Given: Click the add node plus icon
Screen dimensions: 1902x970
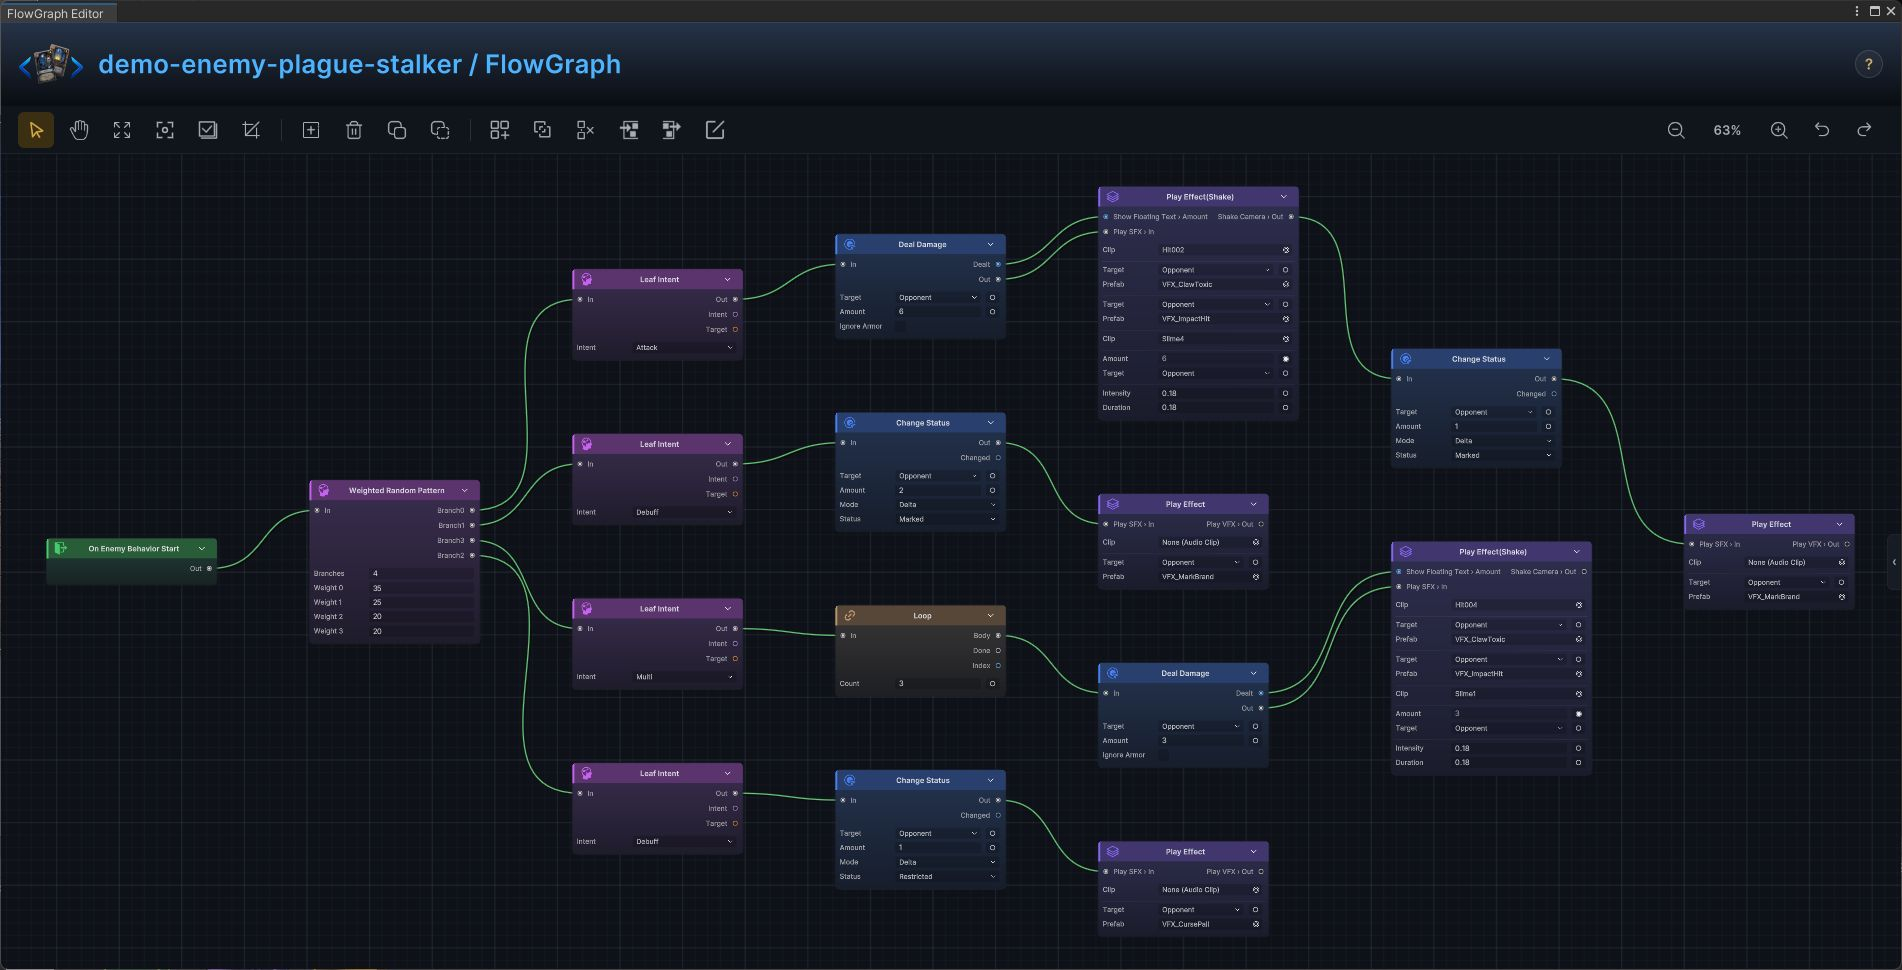Looking at the screenshot, I should click(x=311, y=130).
